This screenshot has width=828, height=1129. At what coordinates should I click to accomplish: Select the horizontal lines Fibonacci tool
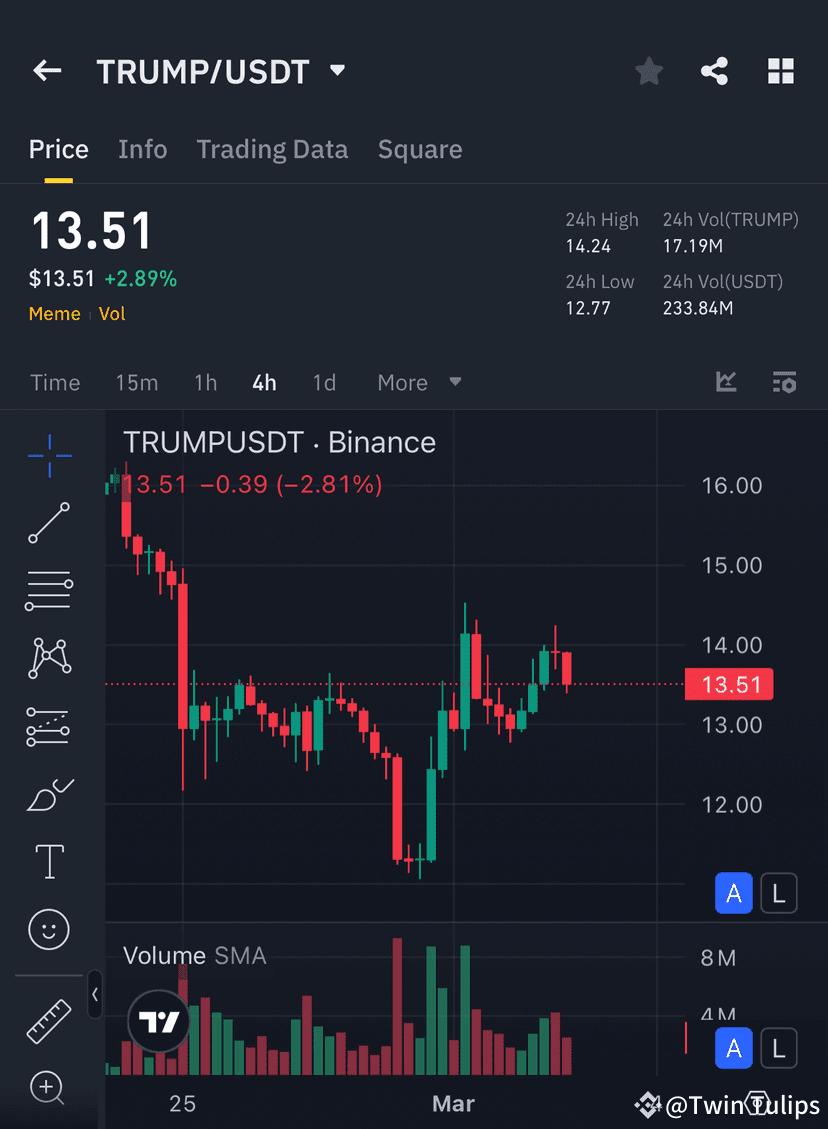[49, 590]
